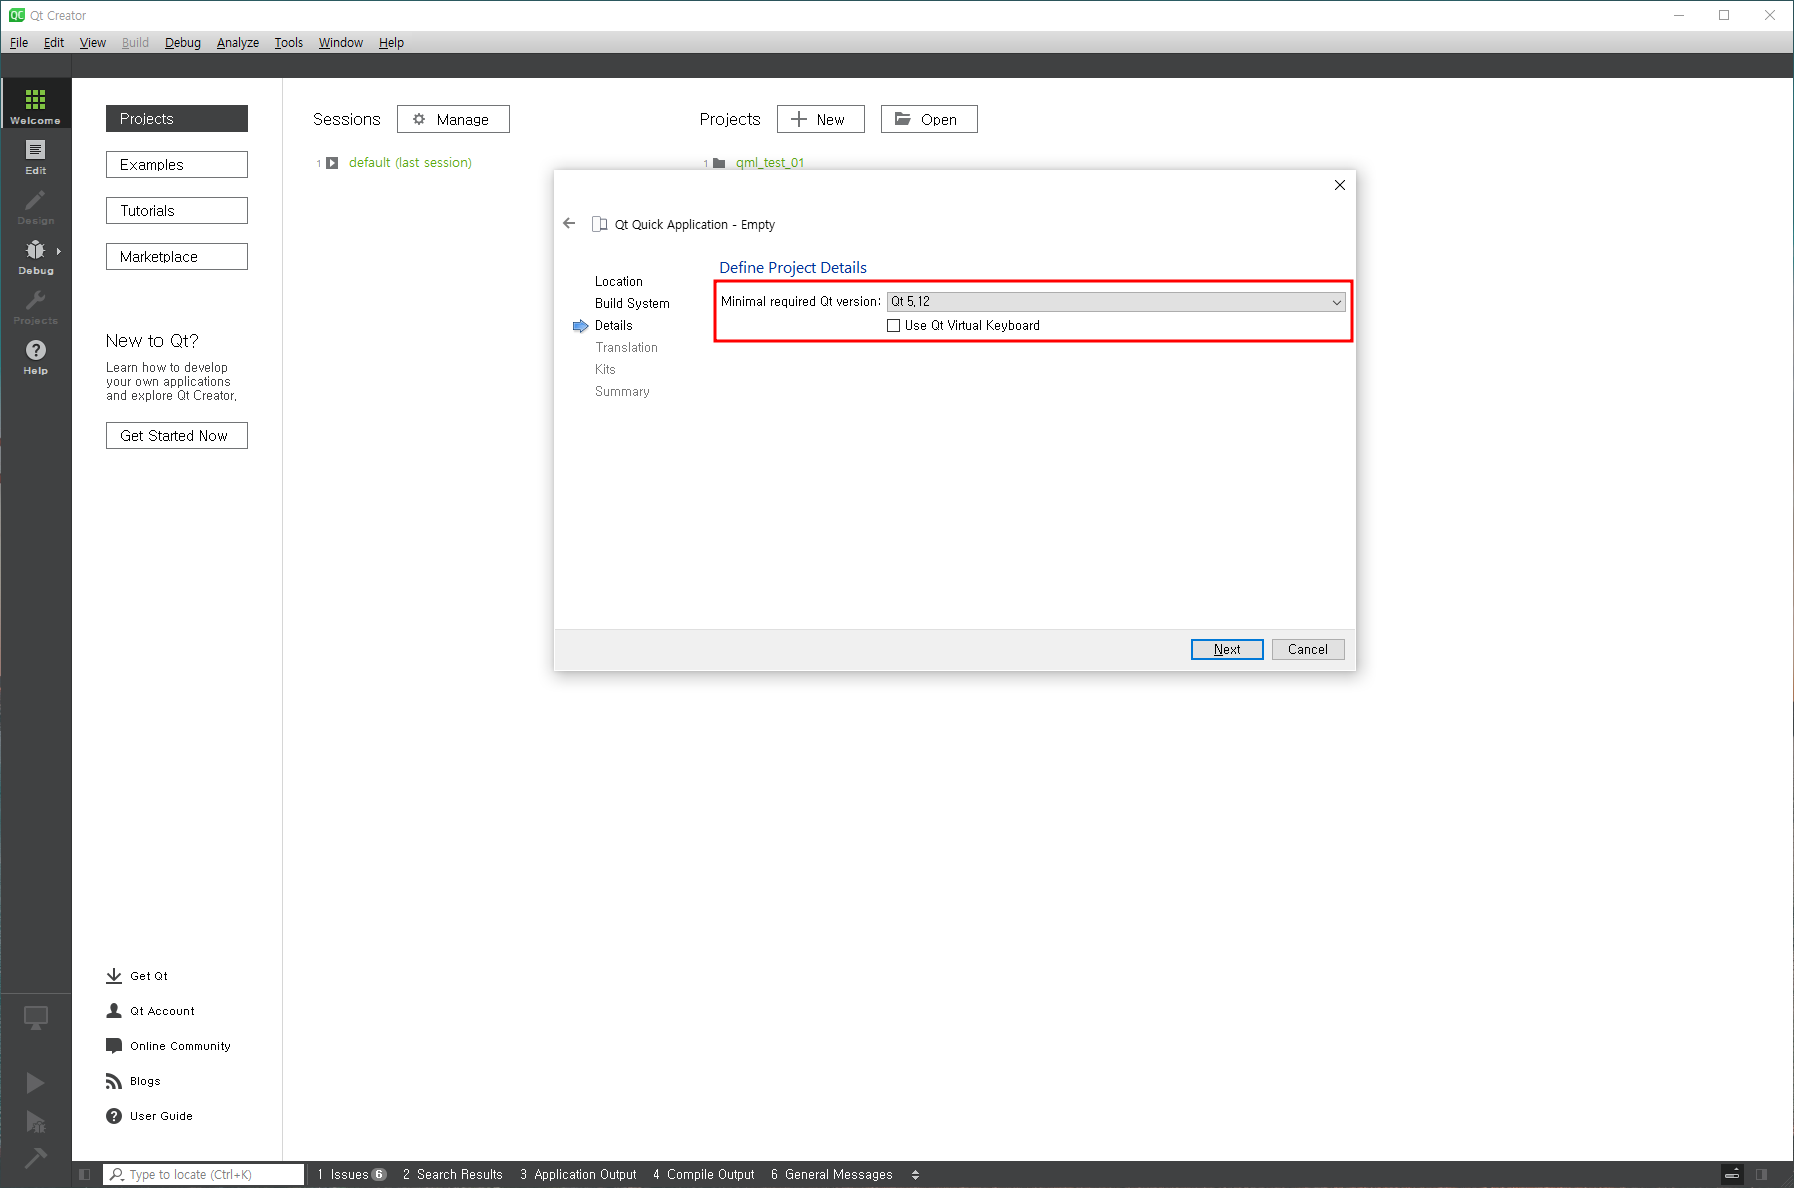The width and height of the screenshot is (1794, 1188).
Task: Click the Qt Account person icon
Action: click(x=114, y=1011)
